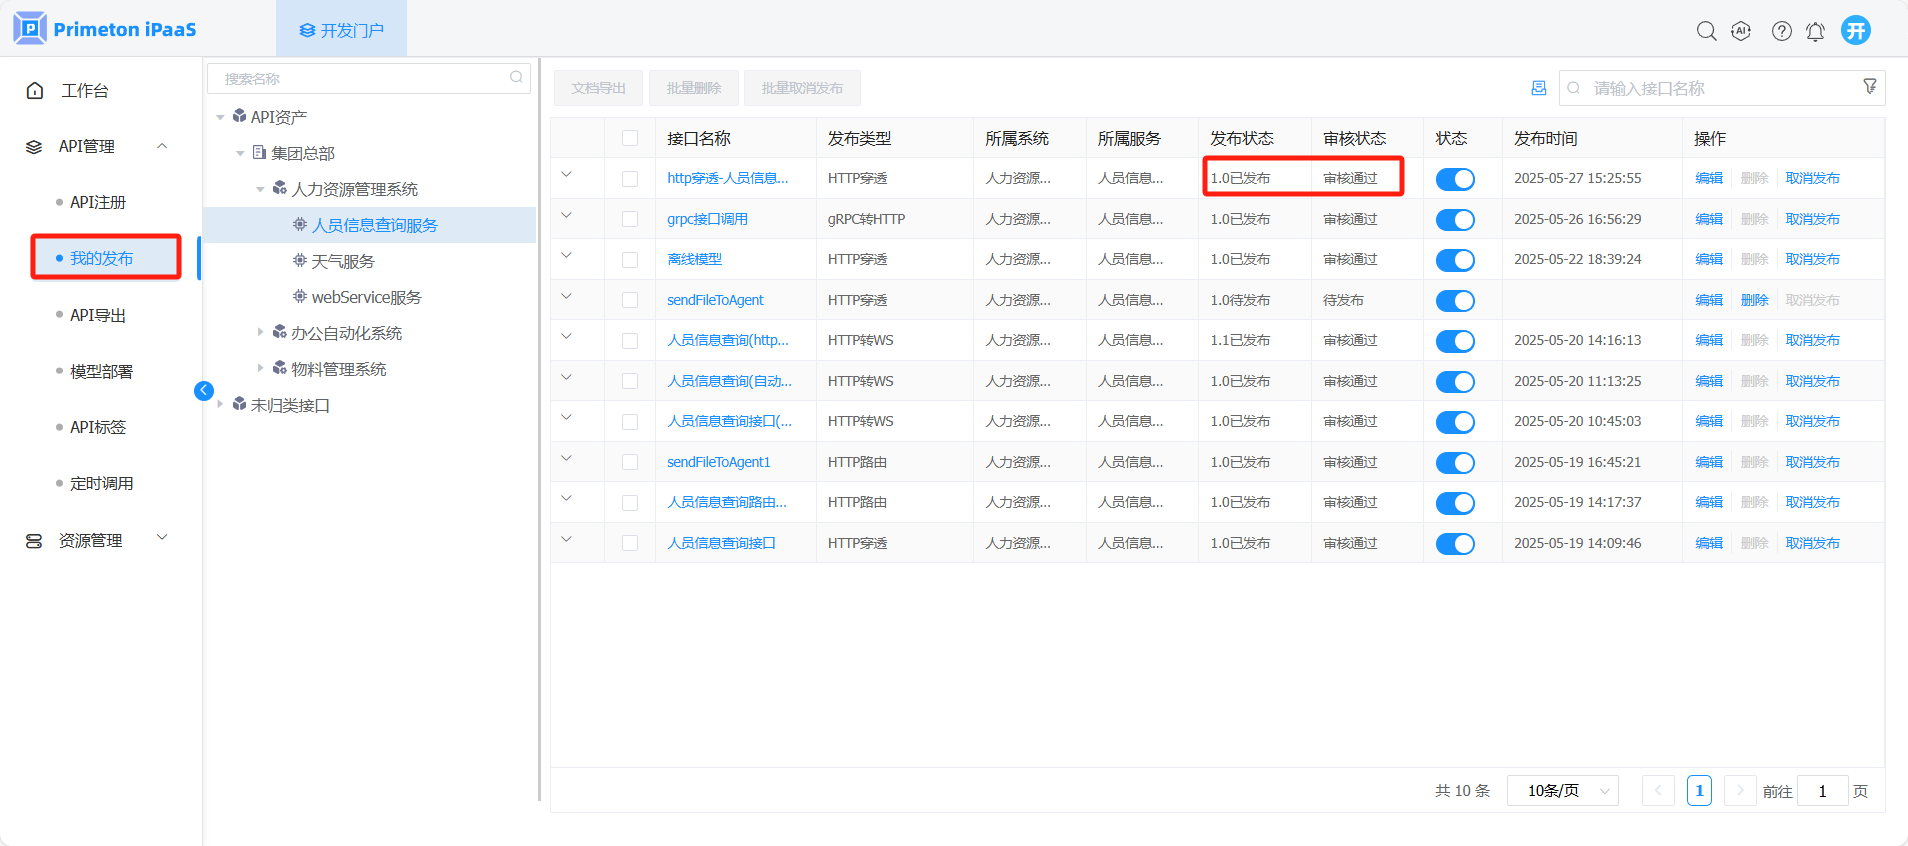
Task: Click 取消发布 for sendFileToAgent1 row
Action: tap(1812, 462)
